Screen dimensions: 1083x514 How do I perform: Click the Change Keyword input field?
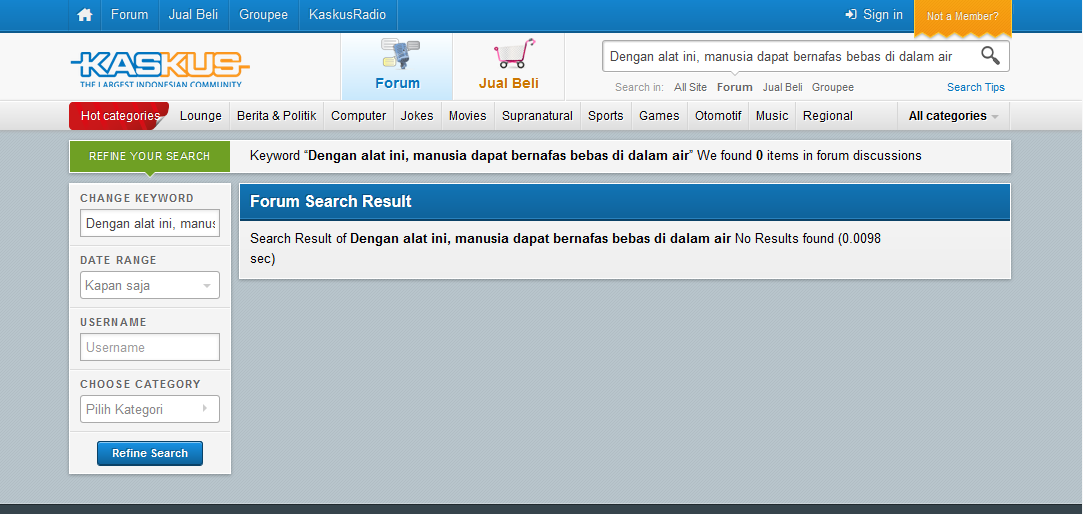[x=150, y=223]
